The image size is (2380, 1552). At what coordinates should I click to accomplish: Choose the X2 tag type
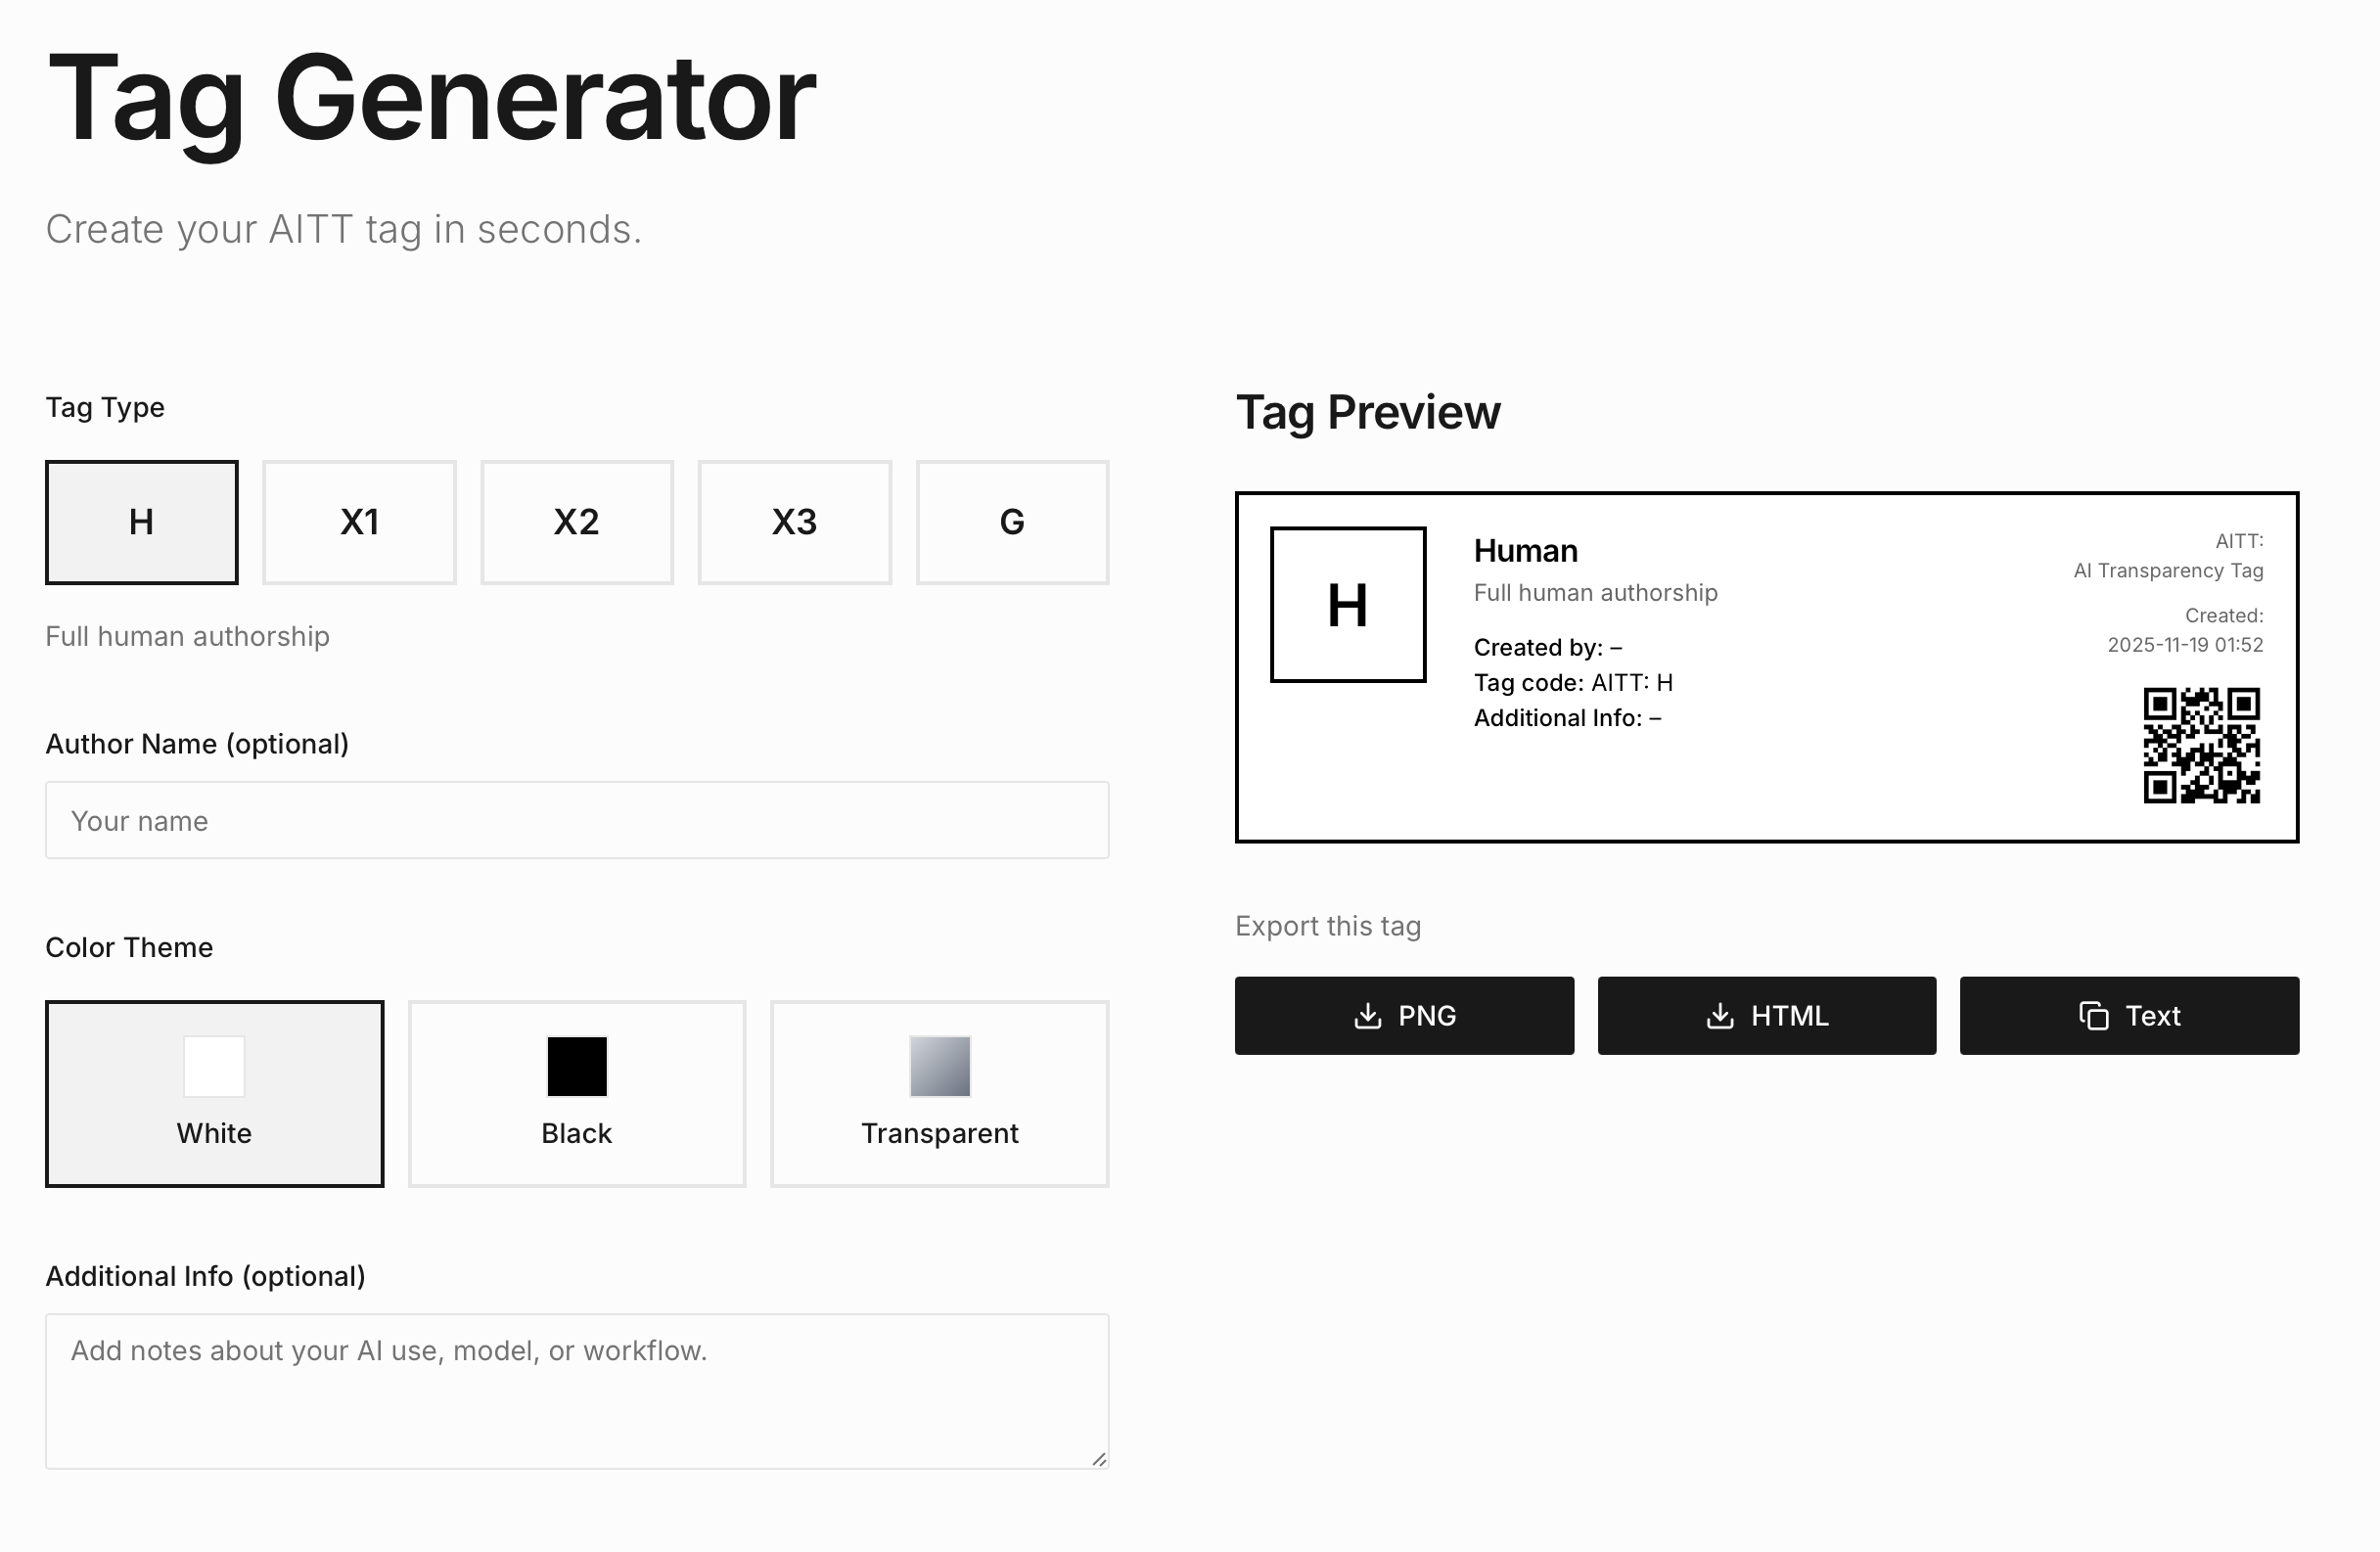pyautogui.click(x=577, y=522)
